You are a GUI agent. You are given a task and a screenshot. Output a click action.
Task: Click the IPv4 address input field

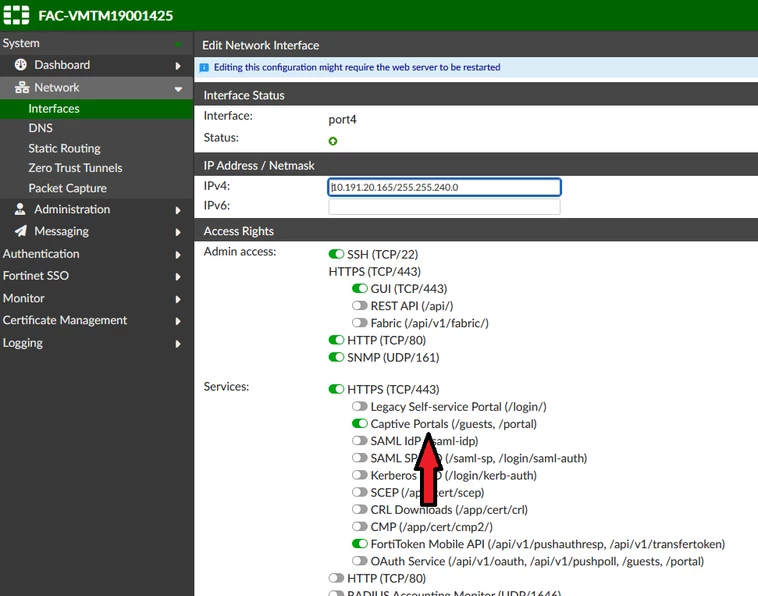(444, 187)
